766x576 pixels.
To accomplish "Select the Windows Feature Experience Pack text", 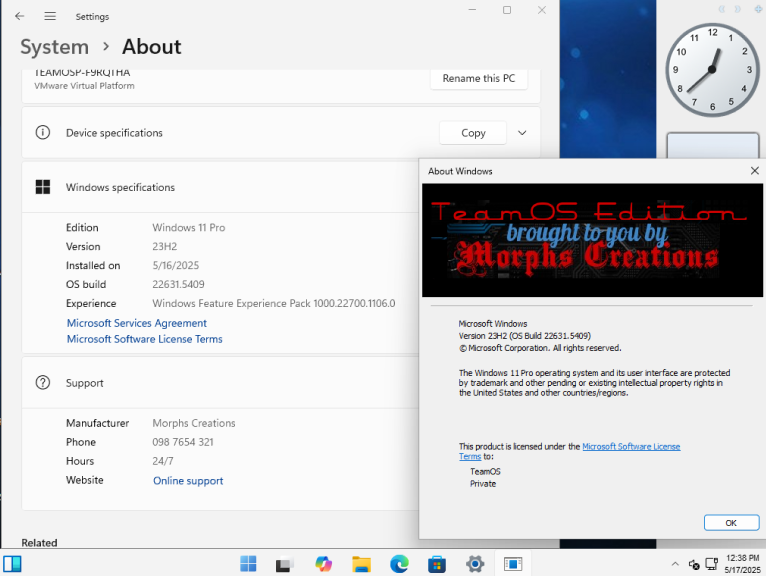I will coord(274,303).
